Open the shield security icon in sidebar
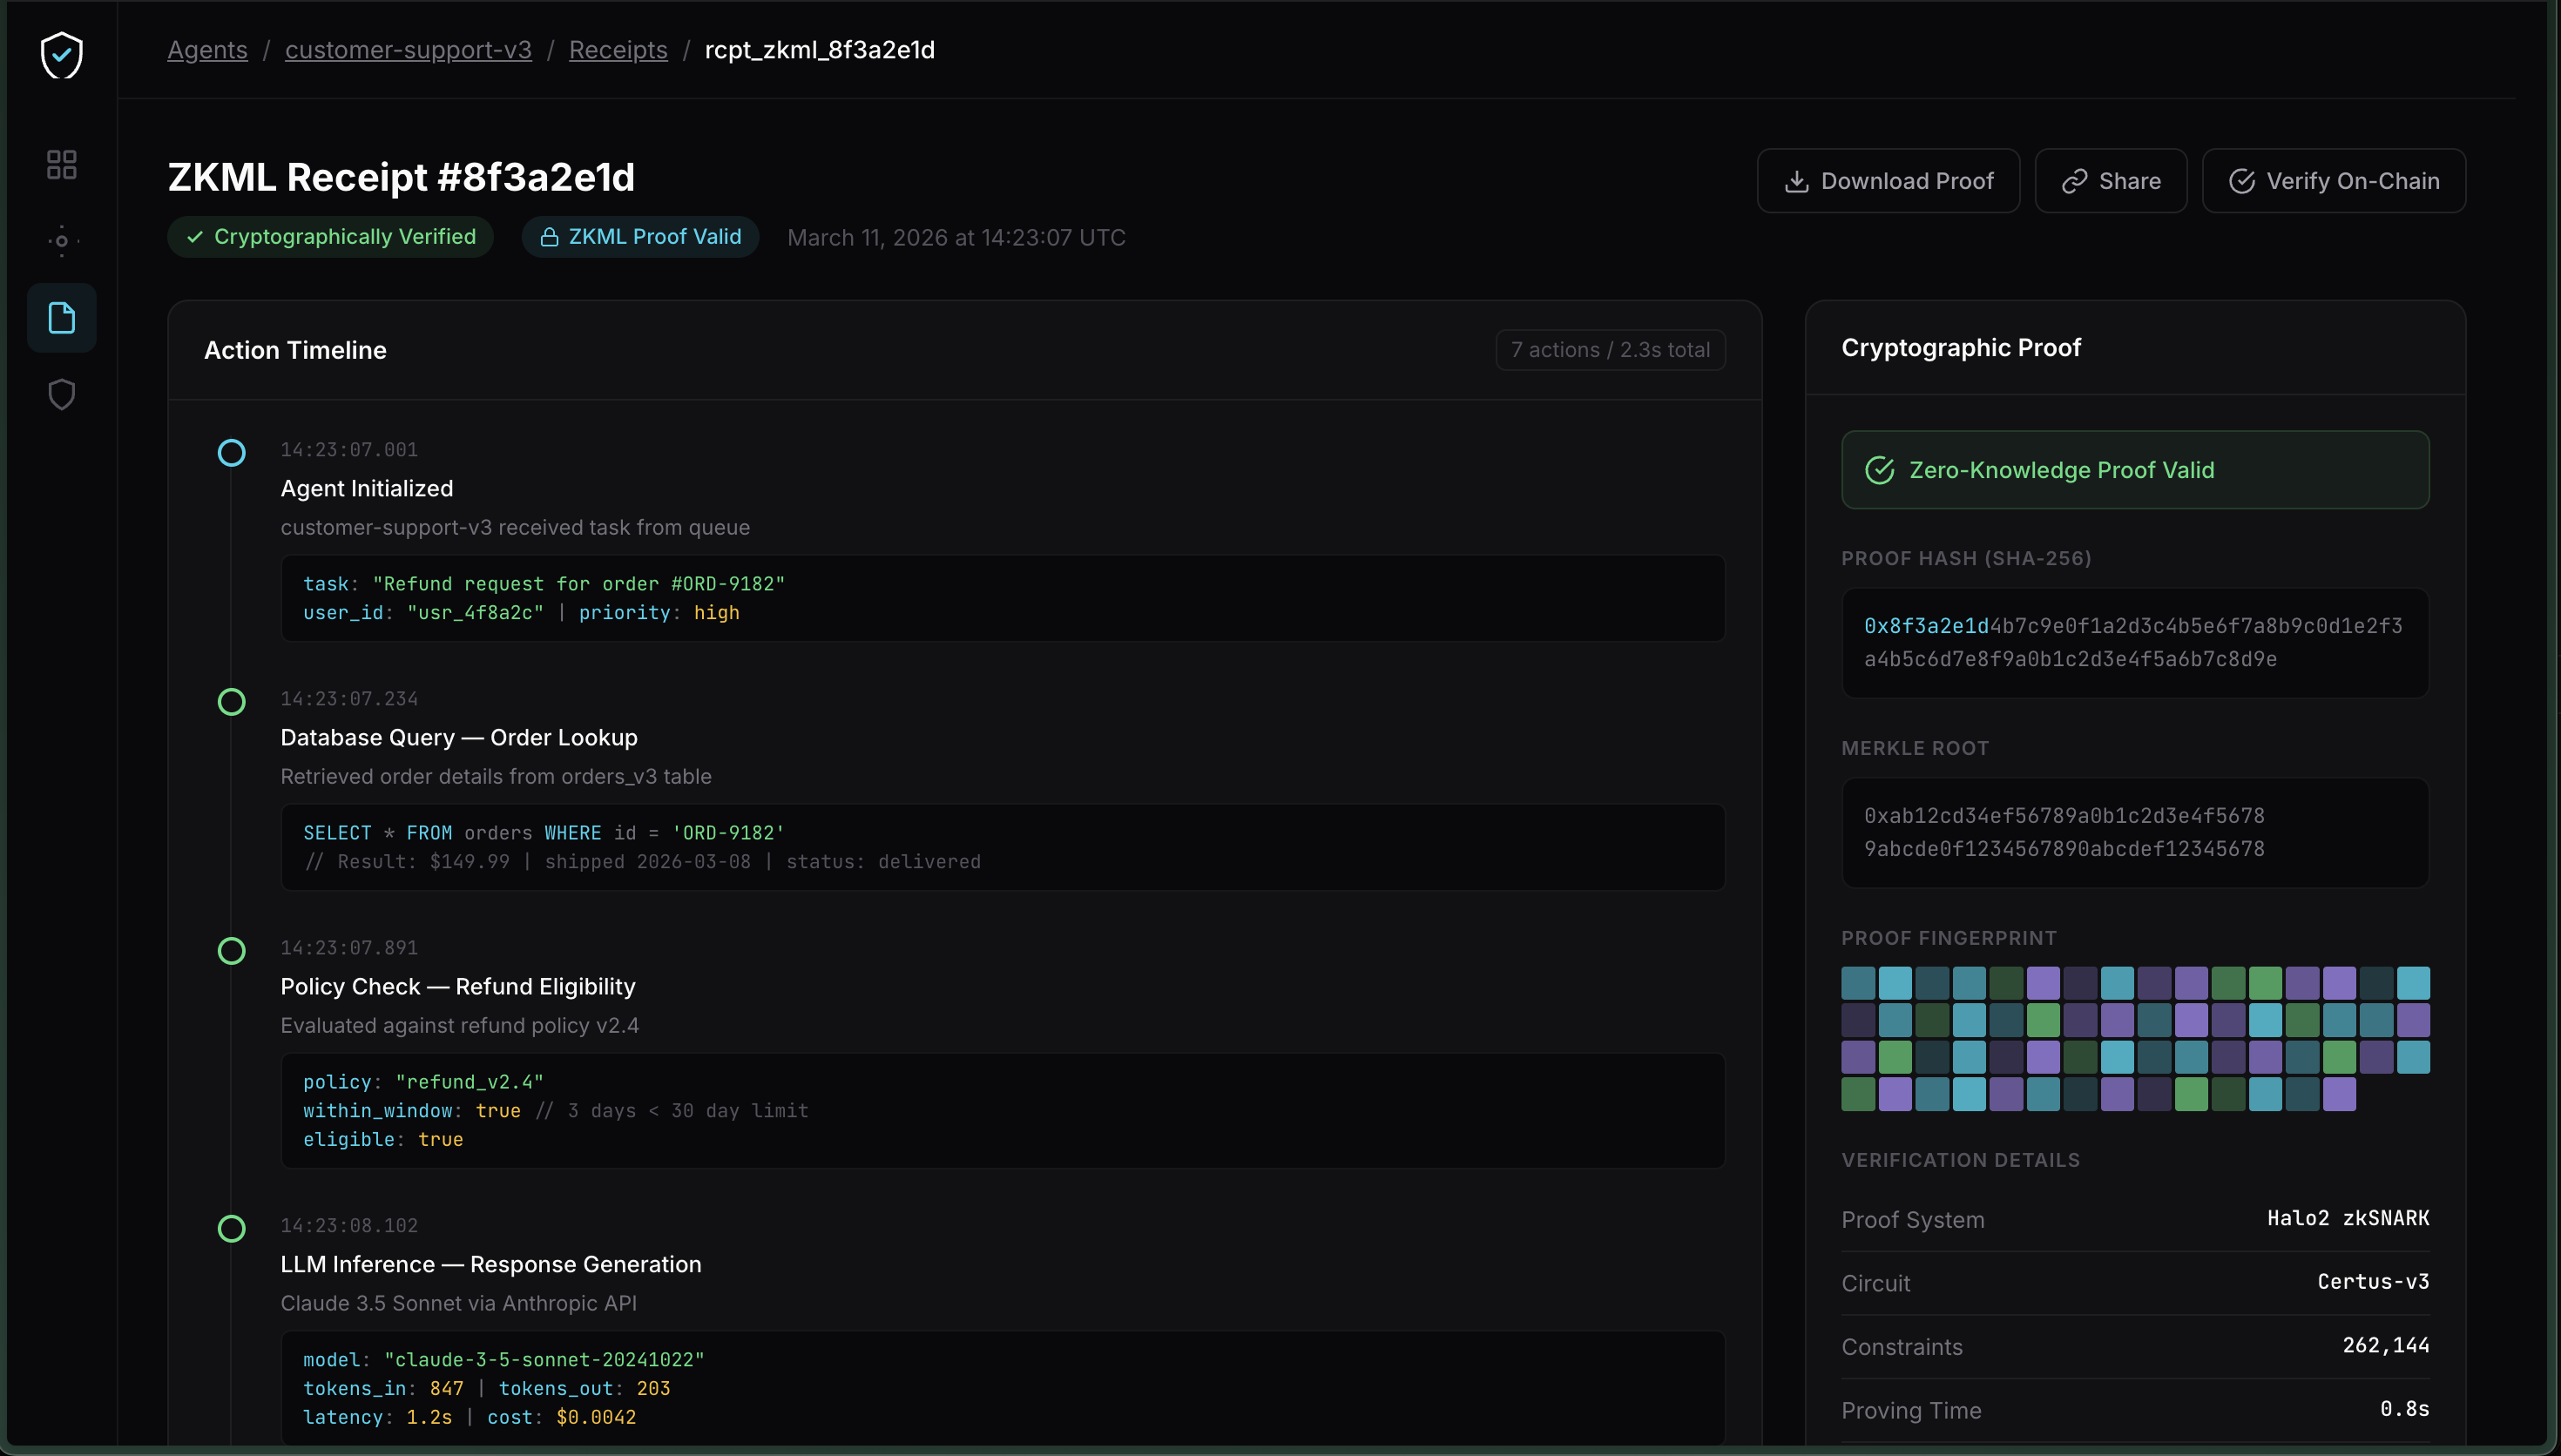Screen dimensions: 2561x1456 (x=61, y=394)
